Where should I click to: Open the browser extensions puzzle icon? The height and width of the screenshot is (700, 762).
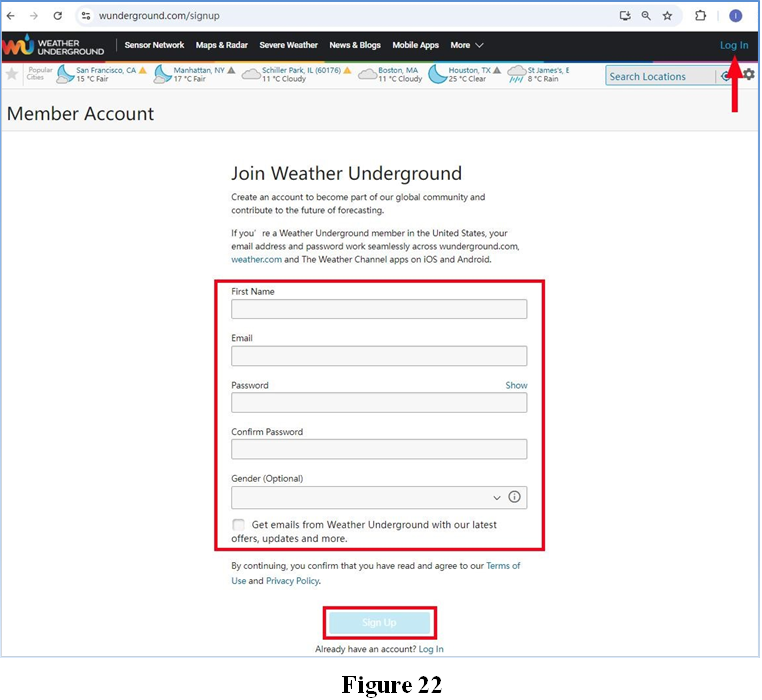pyautogui.click(x=700, y=16)
